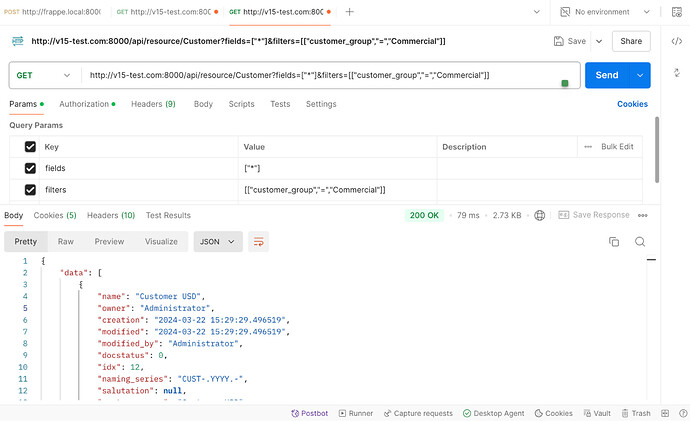
Task: Click the Share button
Action: (x=631, y=41)
